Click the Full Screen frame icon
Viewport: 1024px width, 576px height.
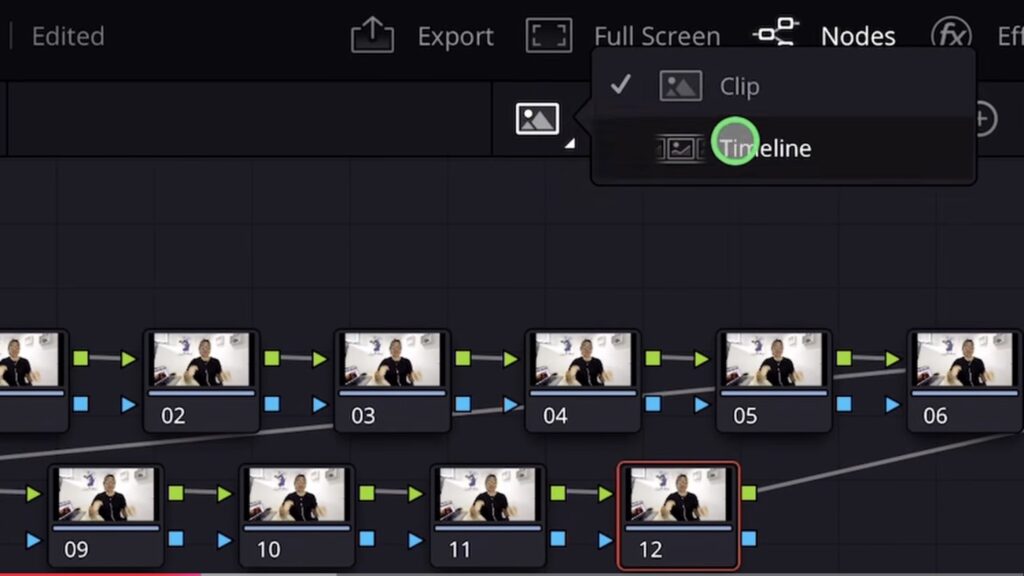coord(549,36)
